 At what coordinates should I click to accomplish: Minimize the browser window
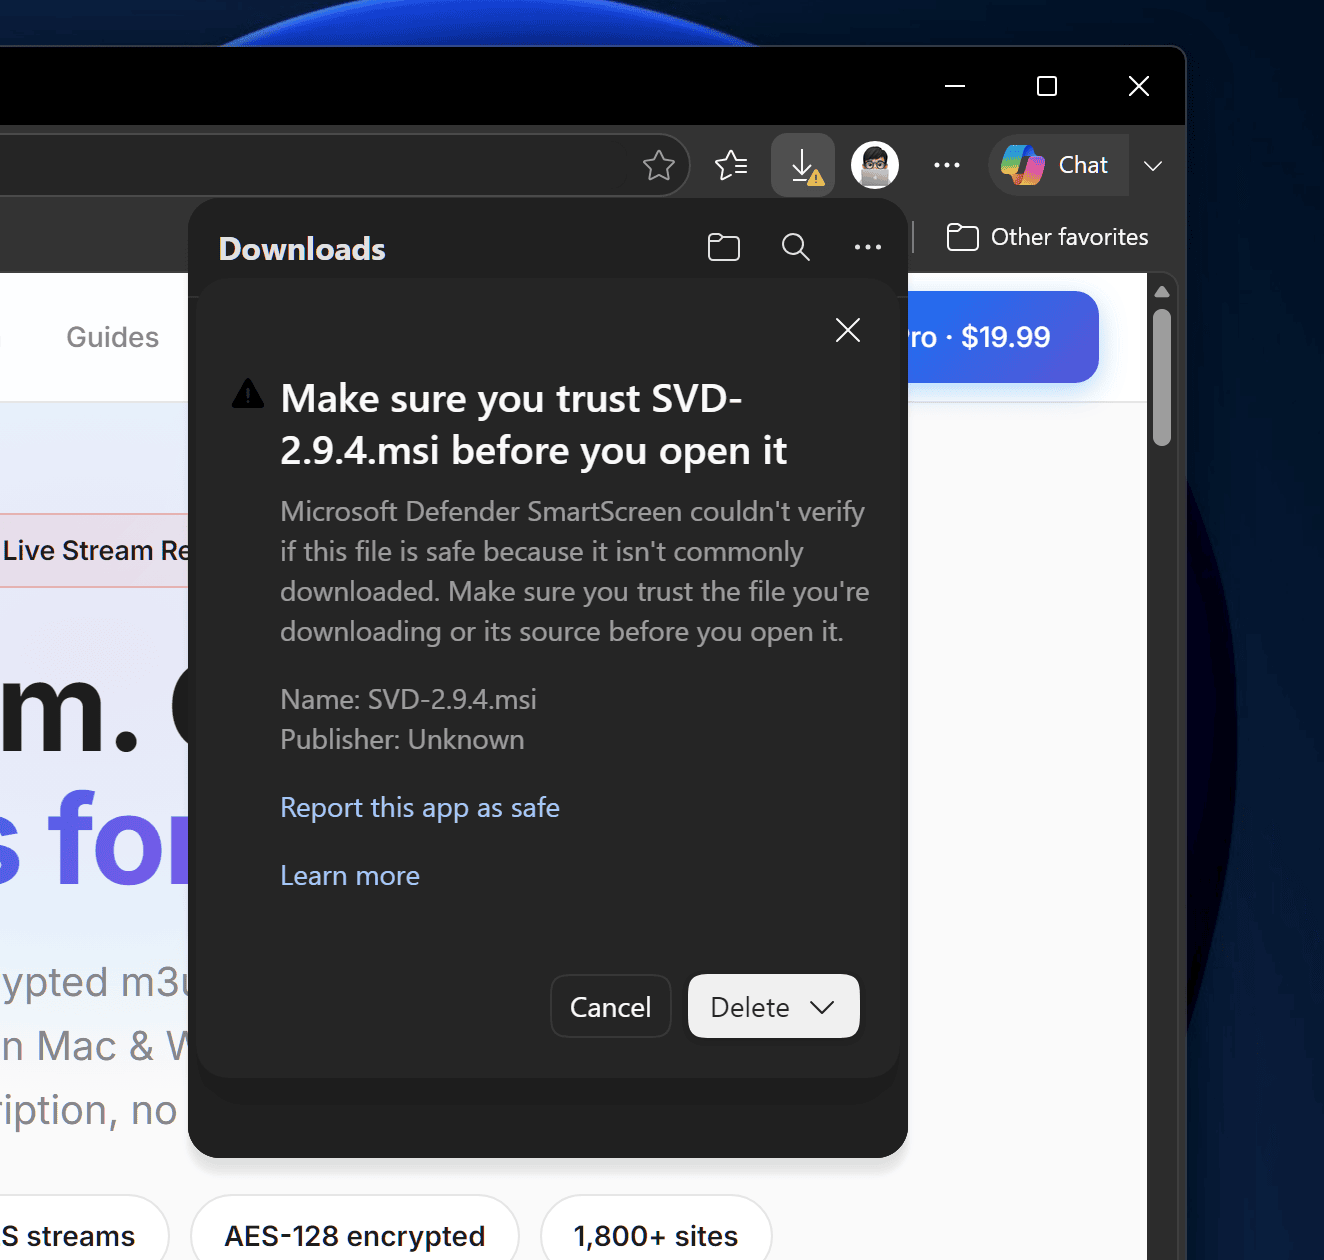[x=955, y=86]
